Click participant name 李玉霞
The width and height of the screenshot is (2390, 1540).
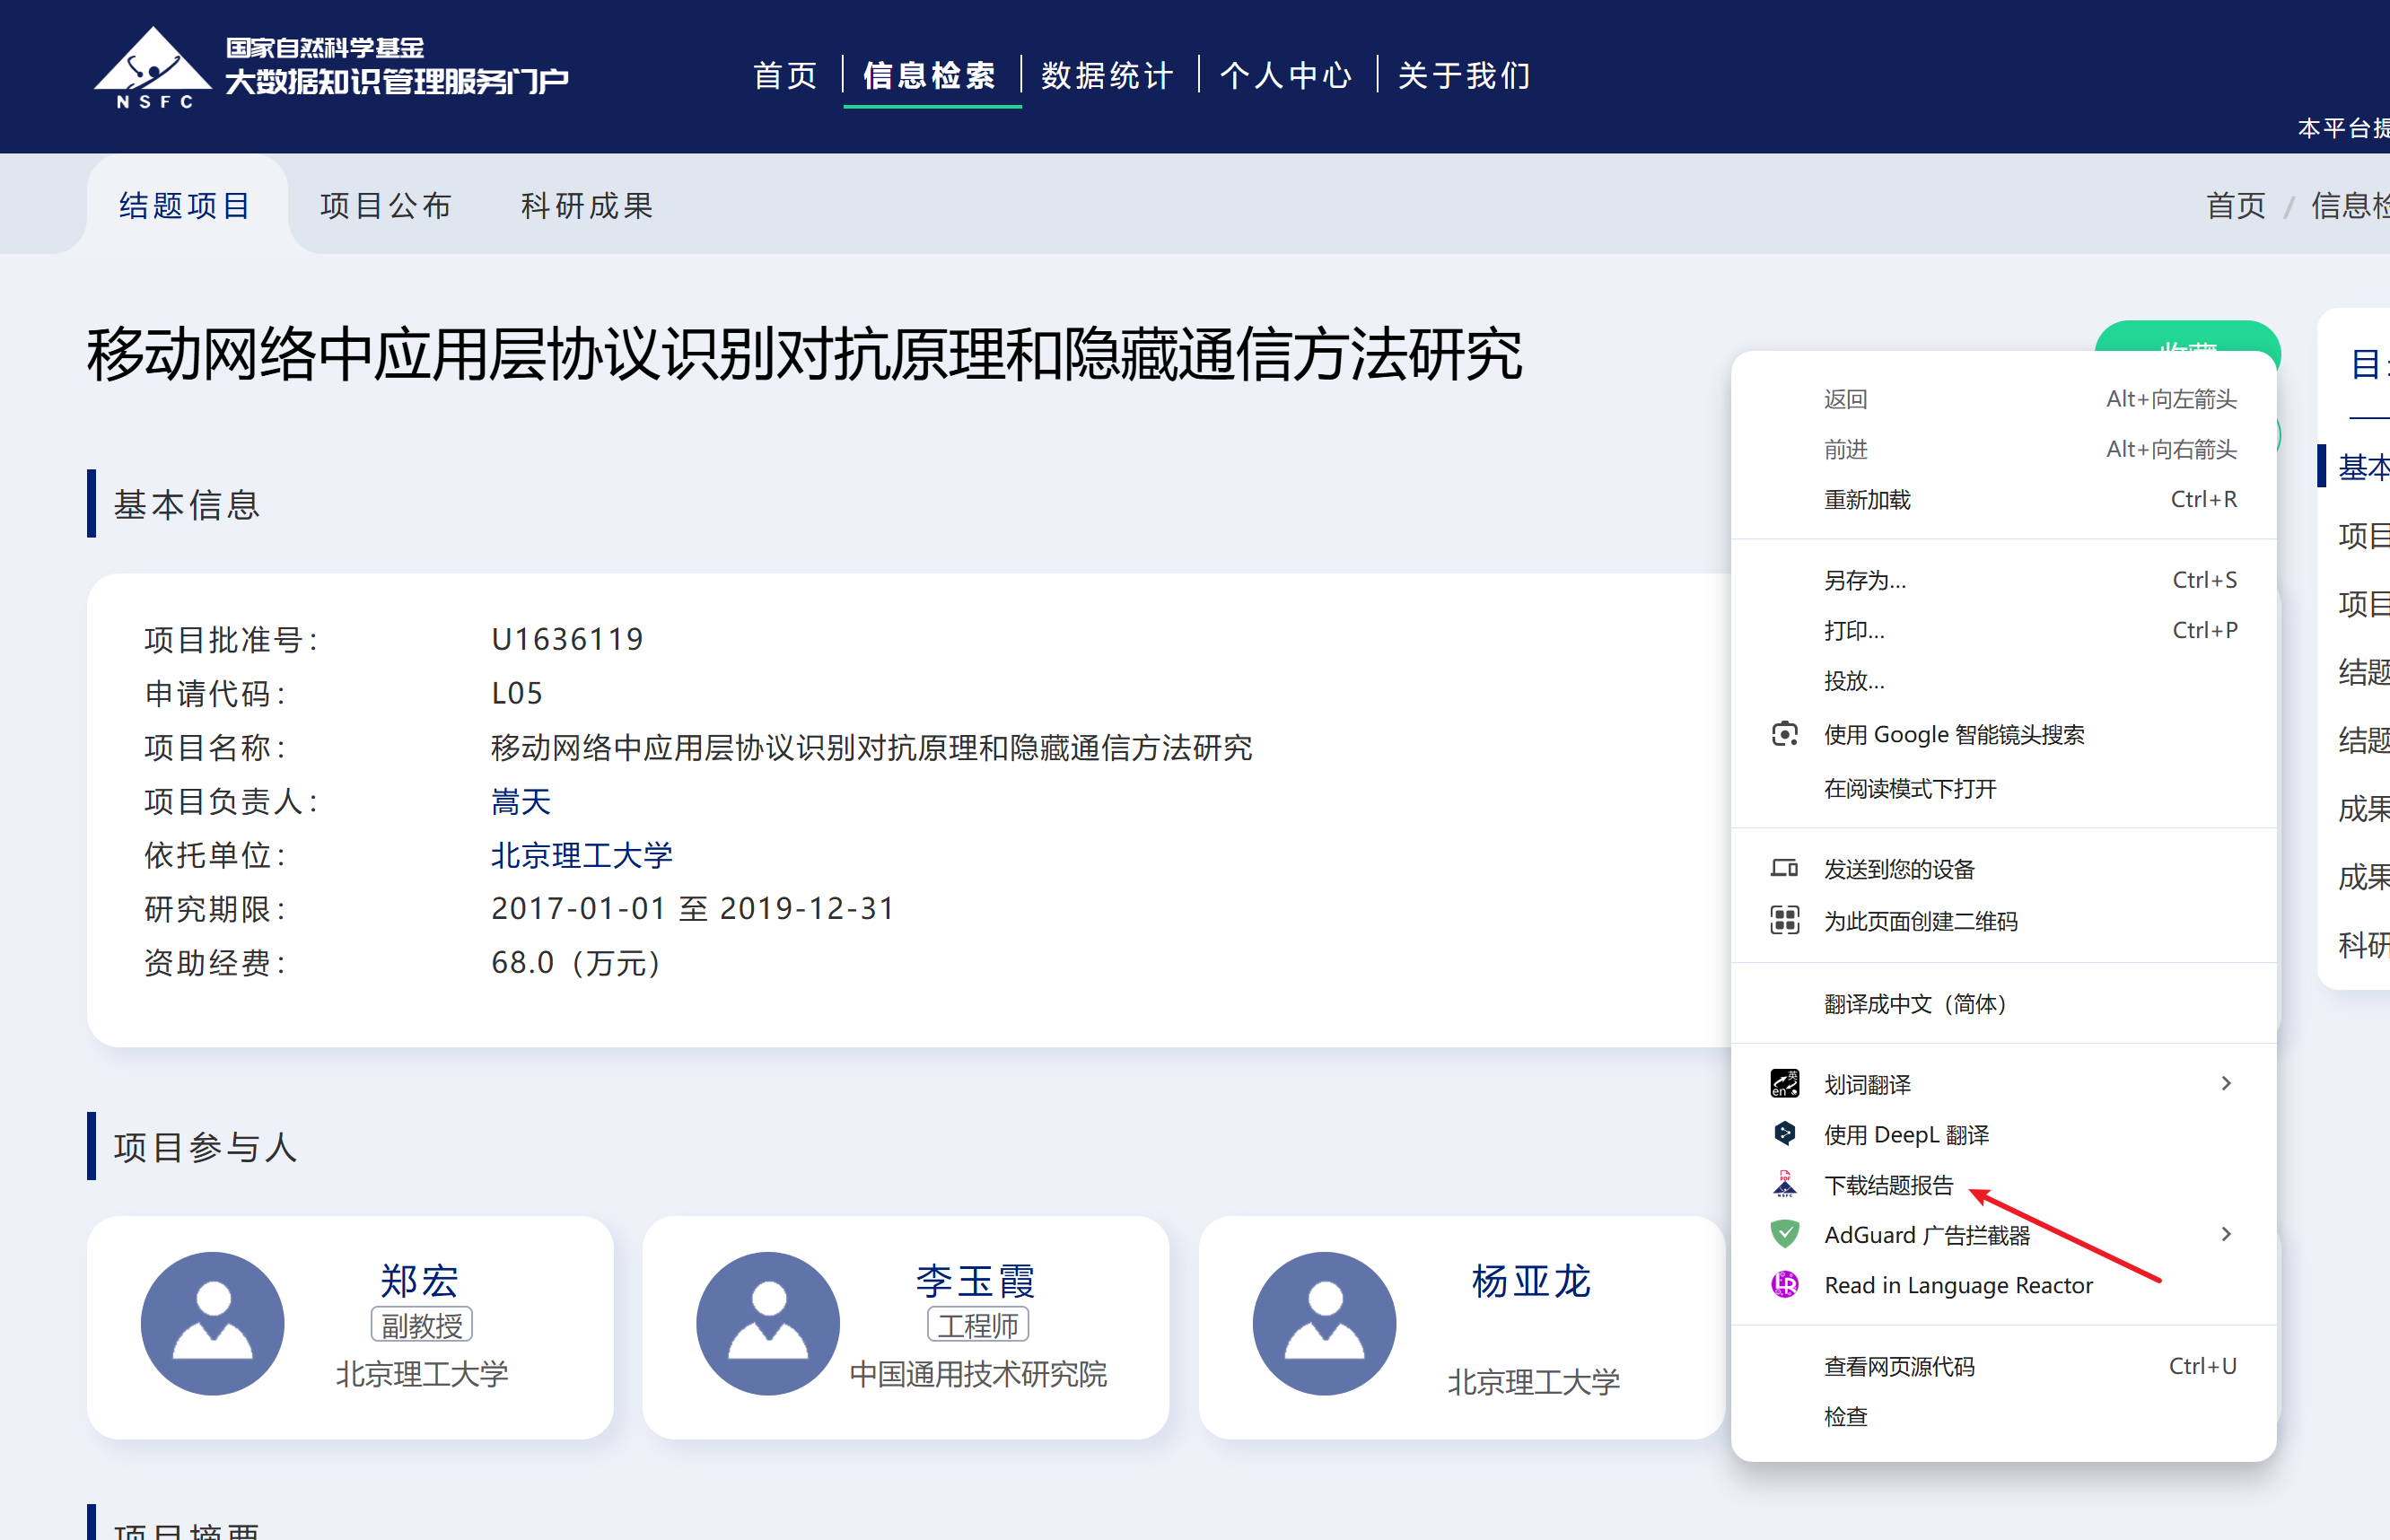(x=975, y=1281)
